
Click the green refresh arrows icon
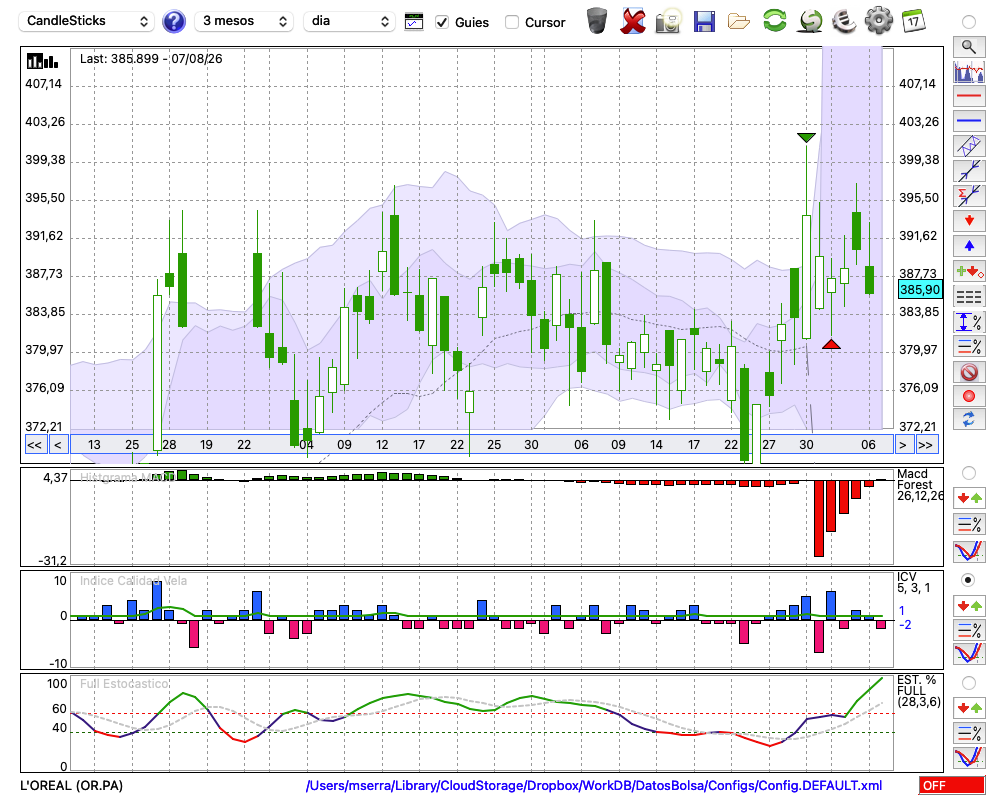pos(775,21)
